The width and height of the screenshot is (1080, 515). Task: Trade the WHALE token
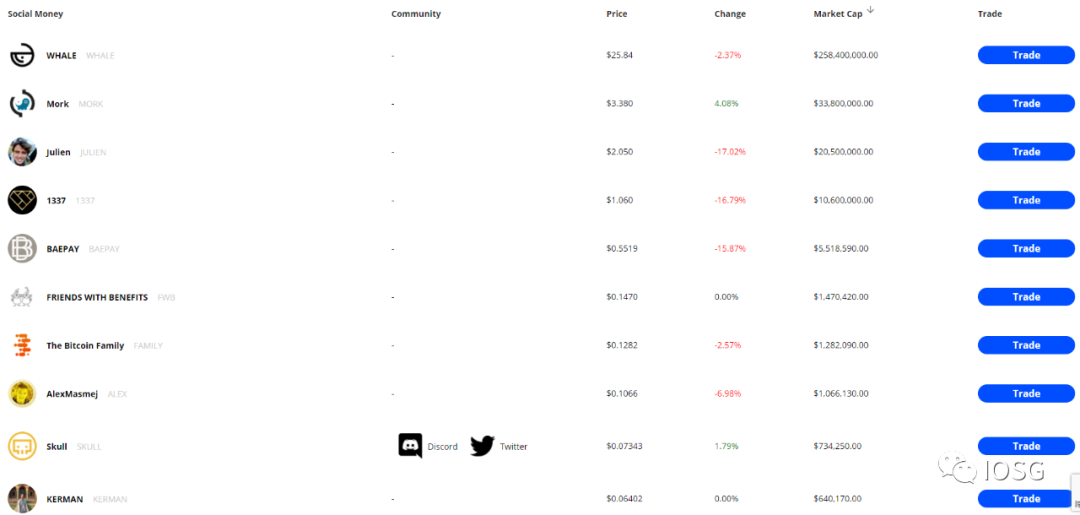point(1026,55)
